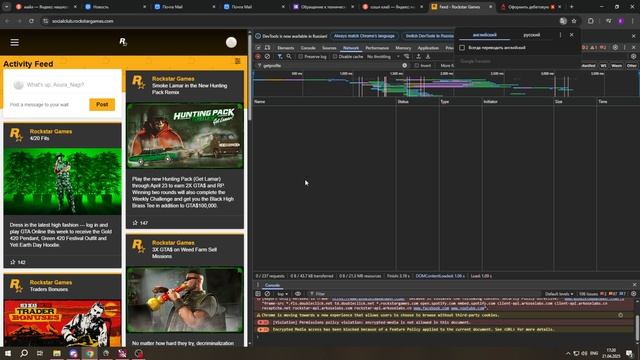Clear the console output
Screen dimensions: 640x360
(x=267, y=293)
